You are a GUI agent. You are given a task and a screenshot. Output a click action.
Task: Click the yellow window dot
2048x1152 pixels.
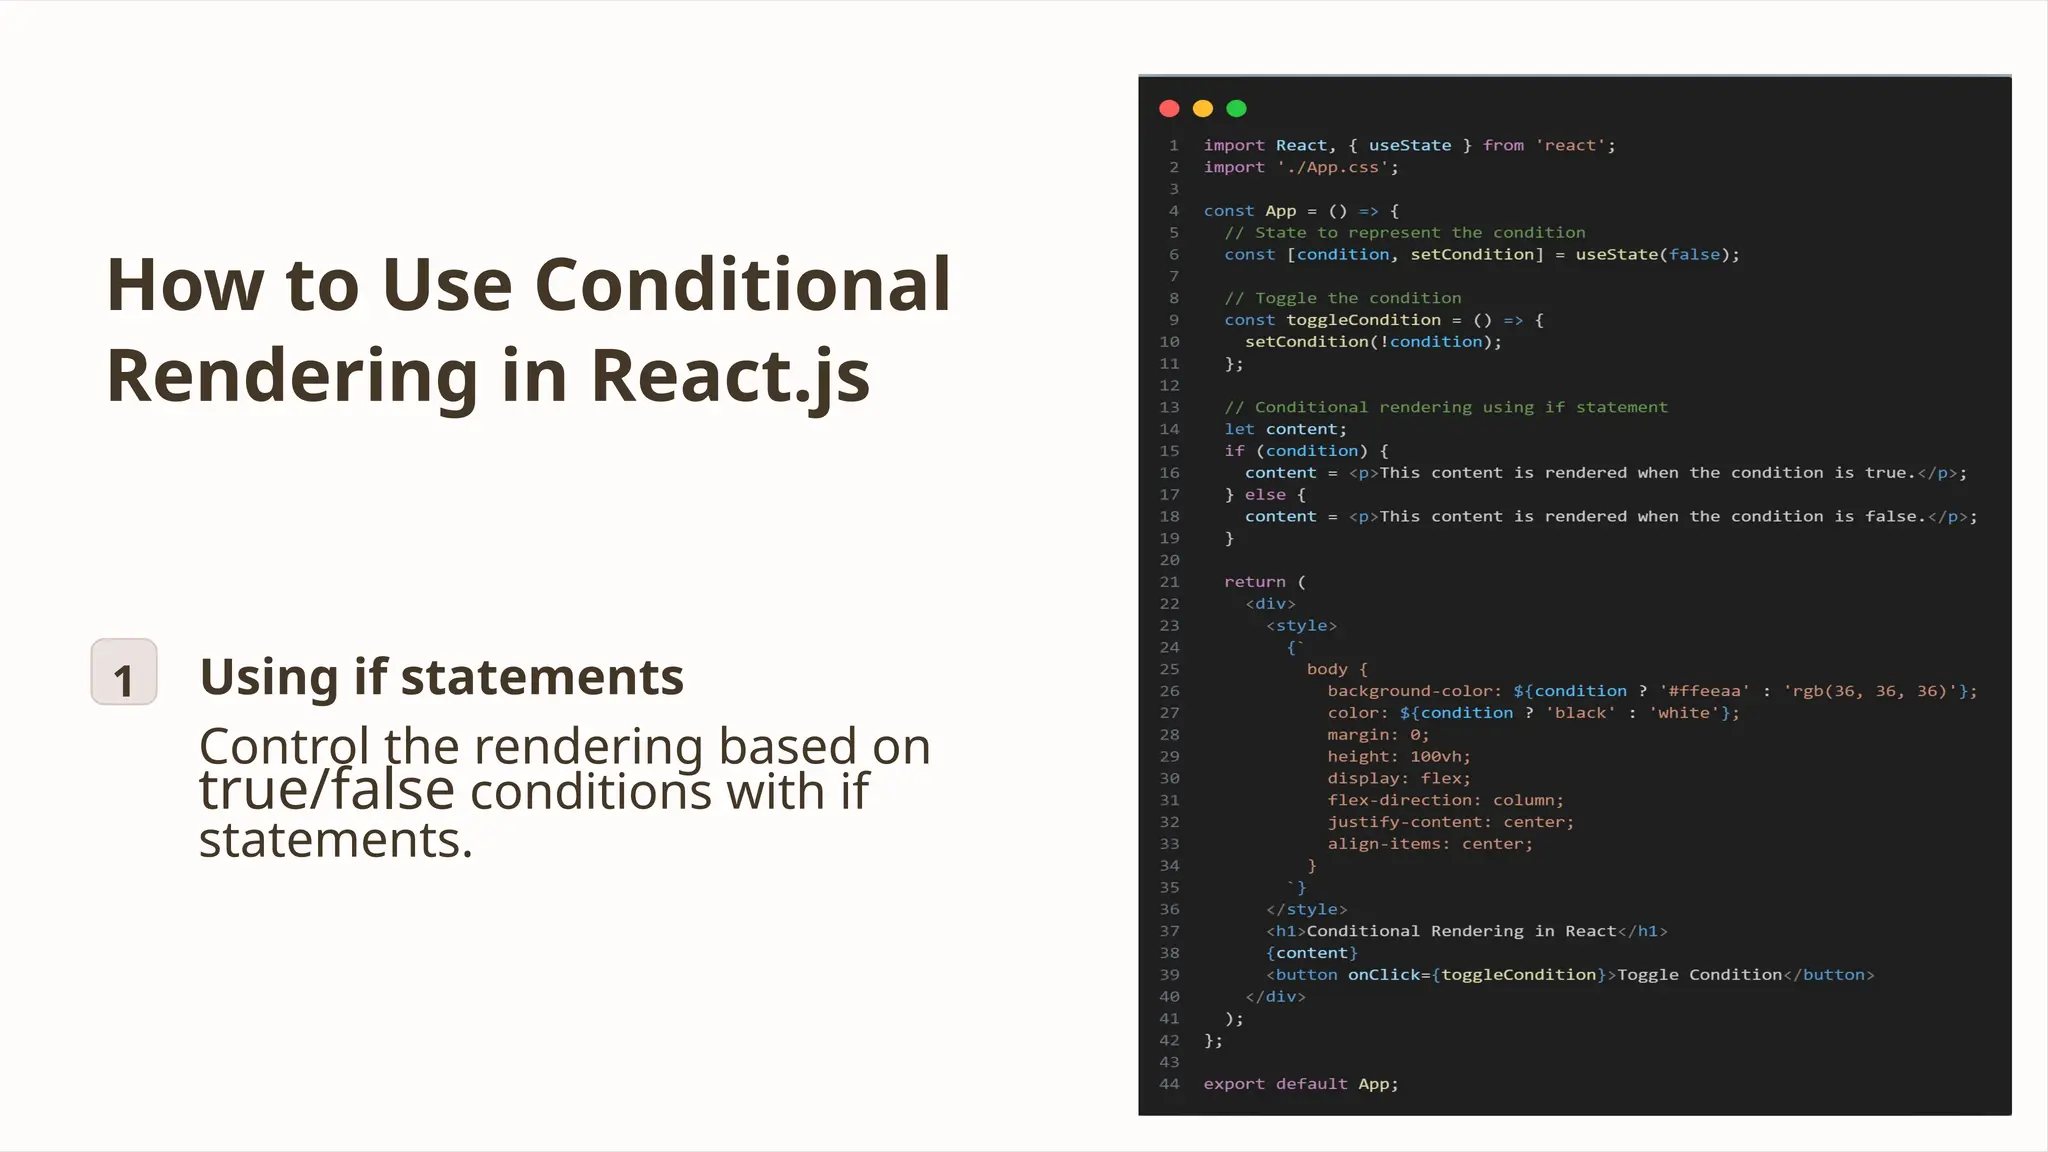pos(1203,108)
